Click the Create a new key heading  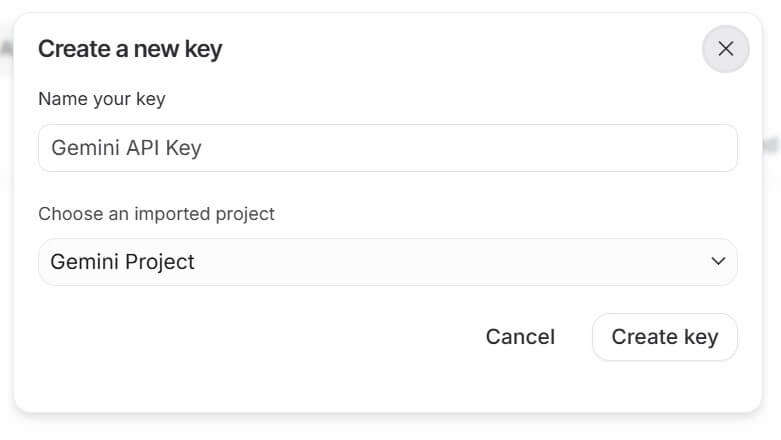pos(130,48)
